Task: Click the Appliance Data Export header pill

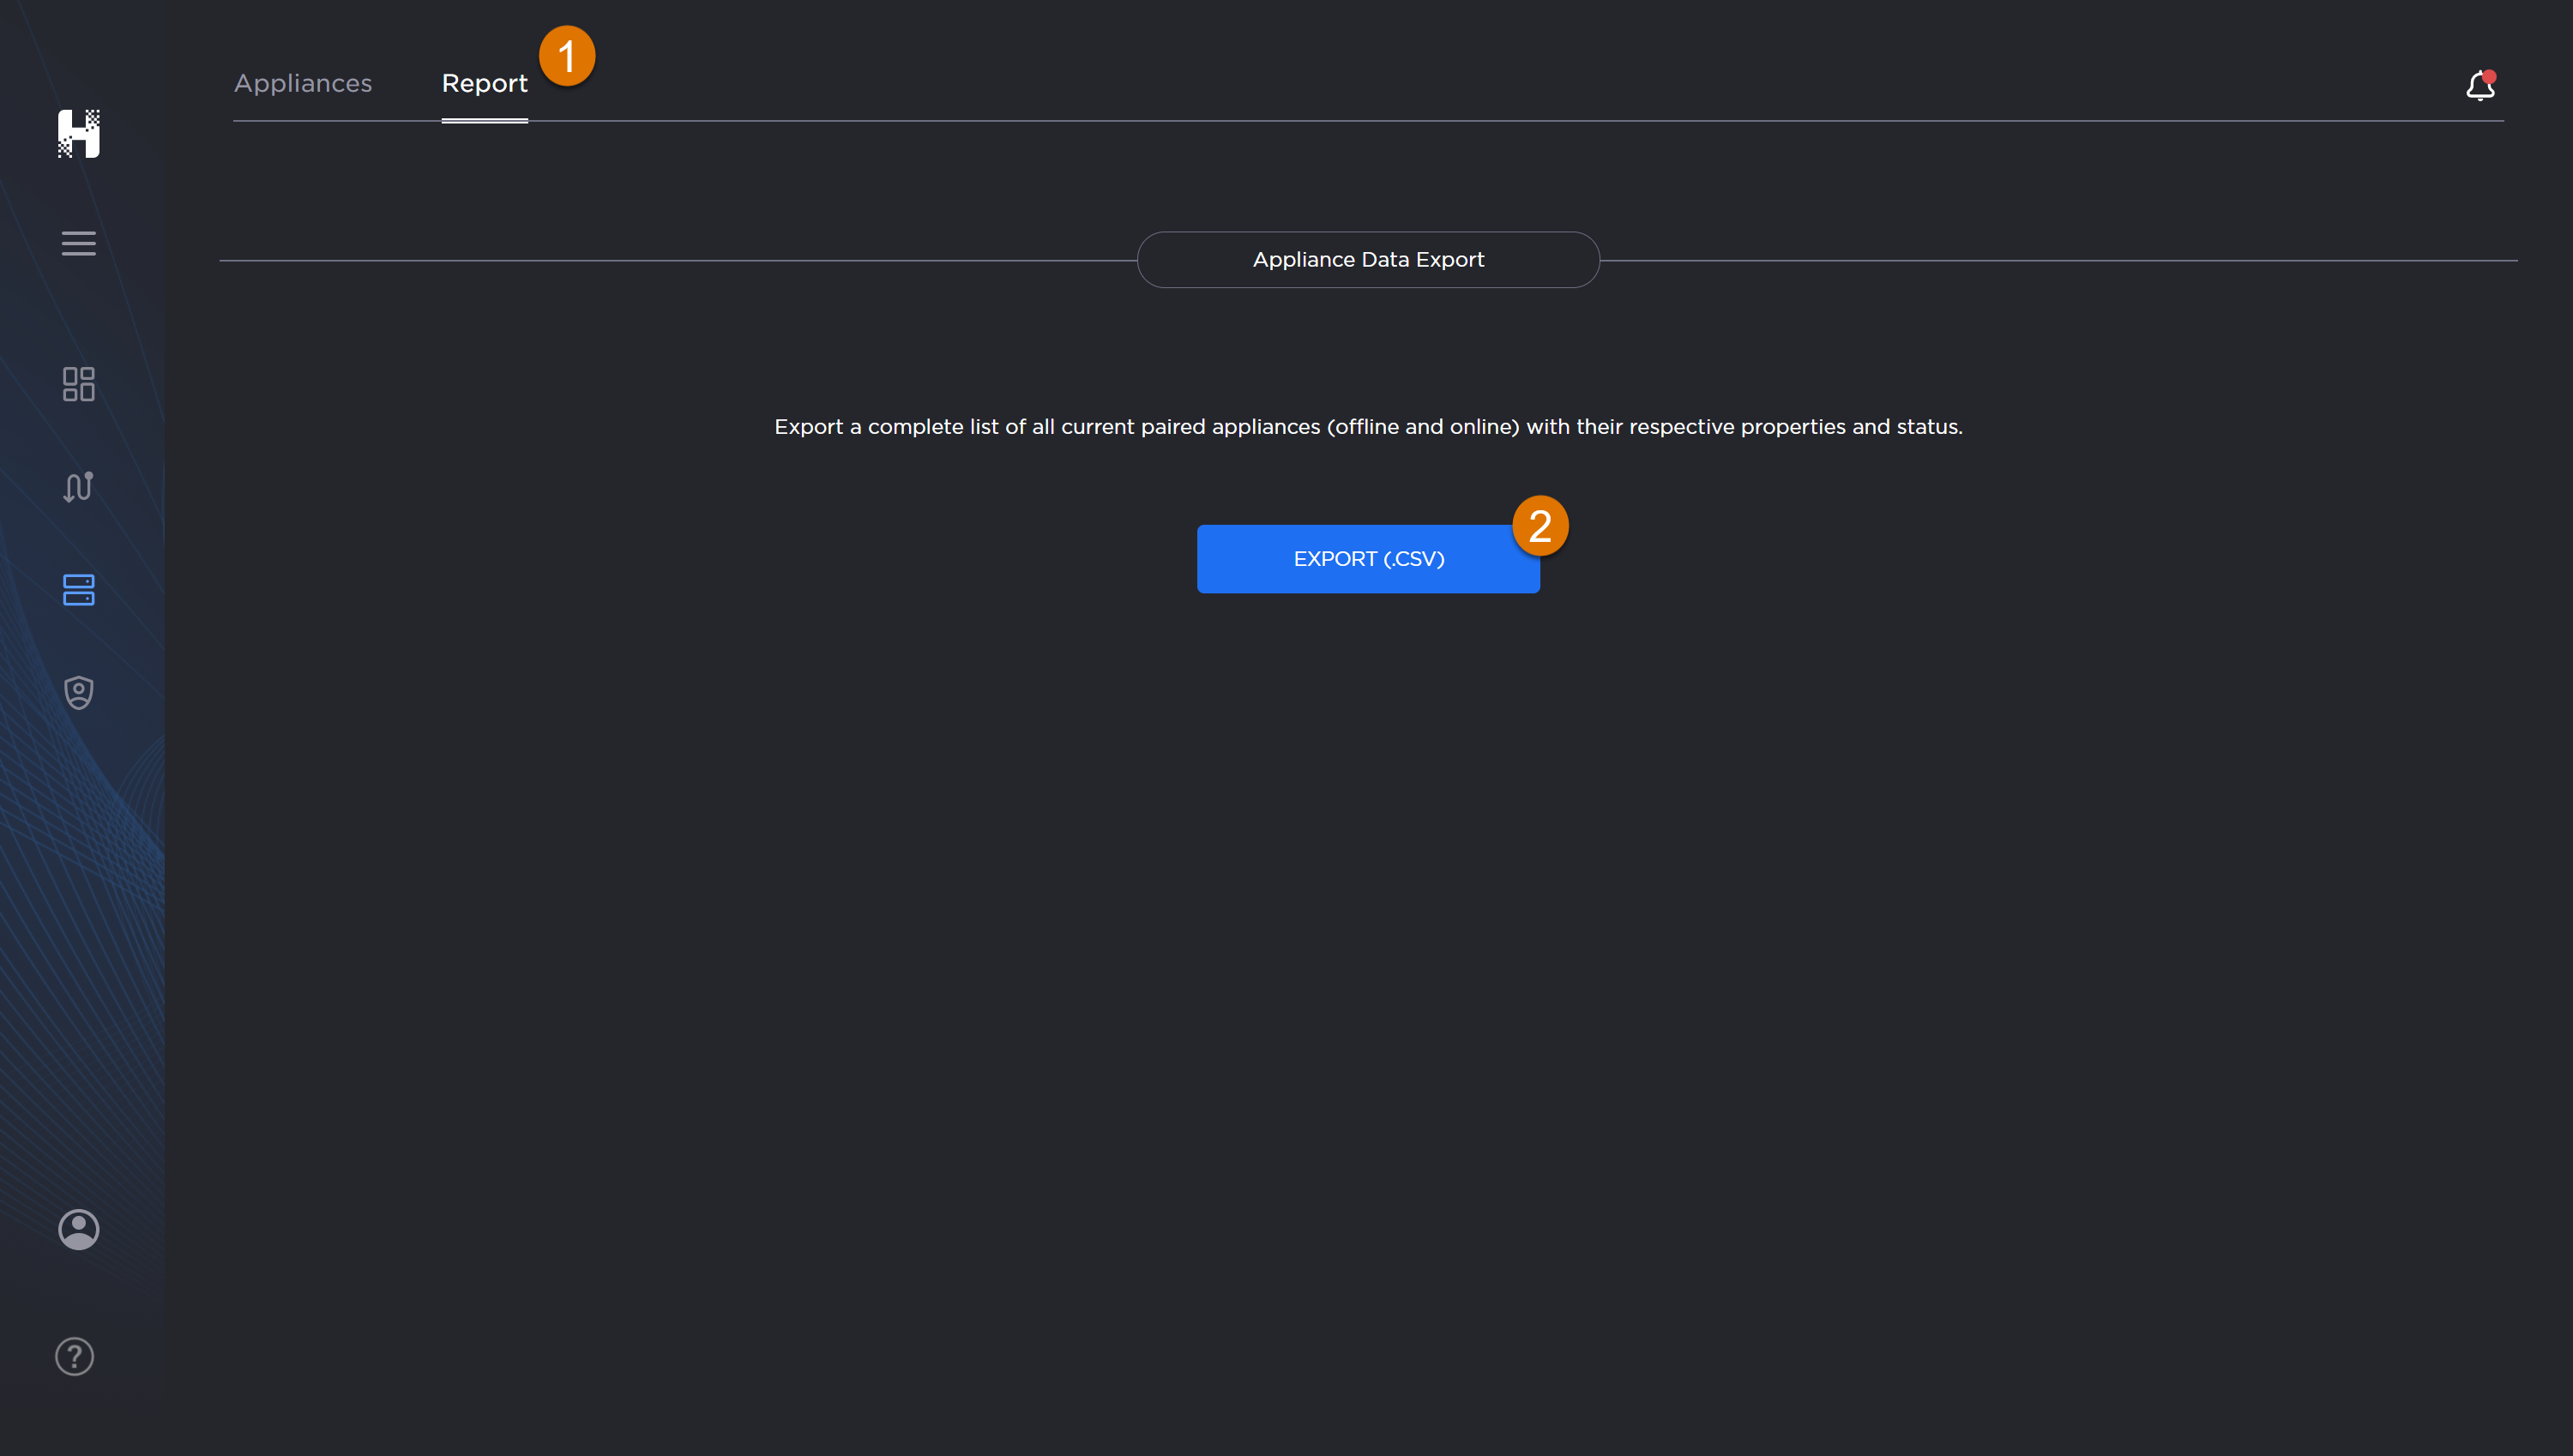Action: click(x=1367, y=260)
